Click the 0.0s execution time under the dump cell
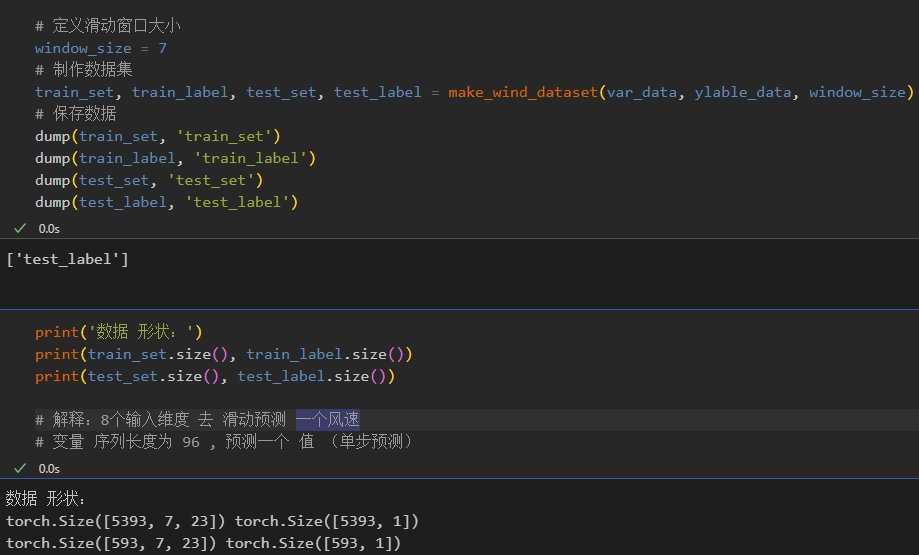 pyautogui.click(x=49, y=228)
